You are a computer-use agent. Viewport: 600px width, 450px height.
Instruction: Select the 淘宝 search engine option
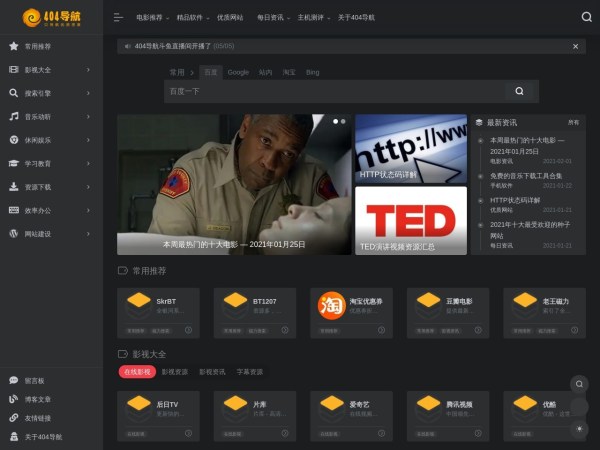[289, 72]
